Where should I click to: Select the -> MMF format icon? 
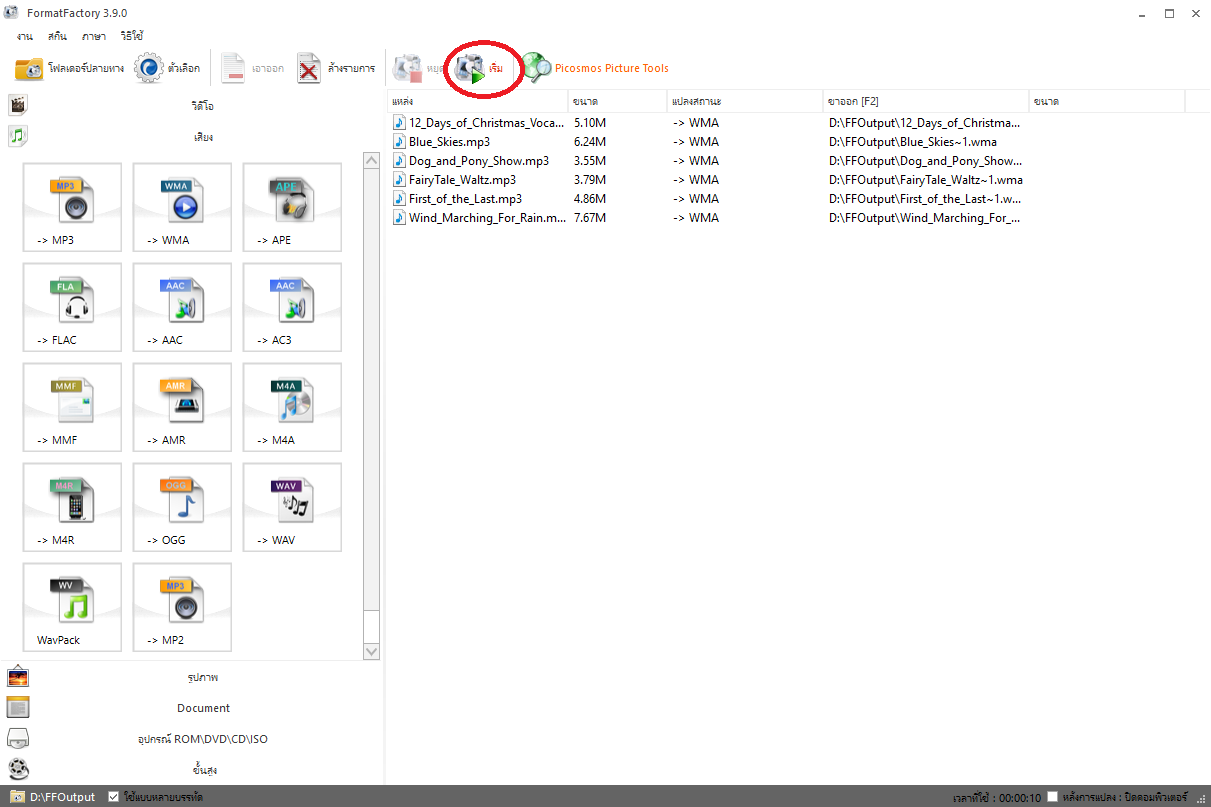pyautogui.click(x=72, y=407)
